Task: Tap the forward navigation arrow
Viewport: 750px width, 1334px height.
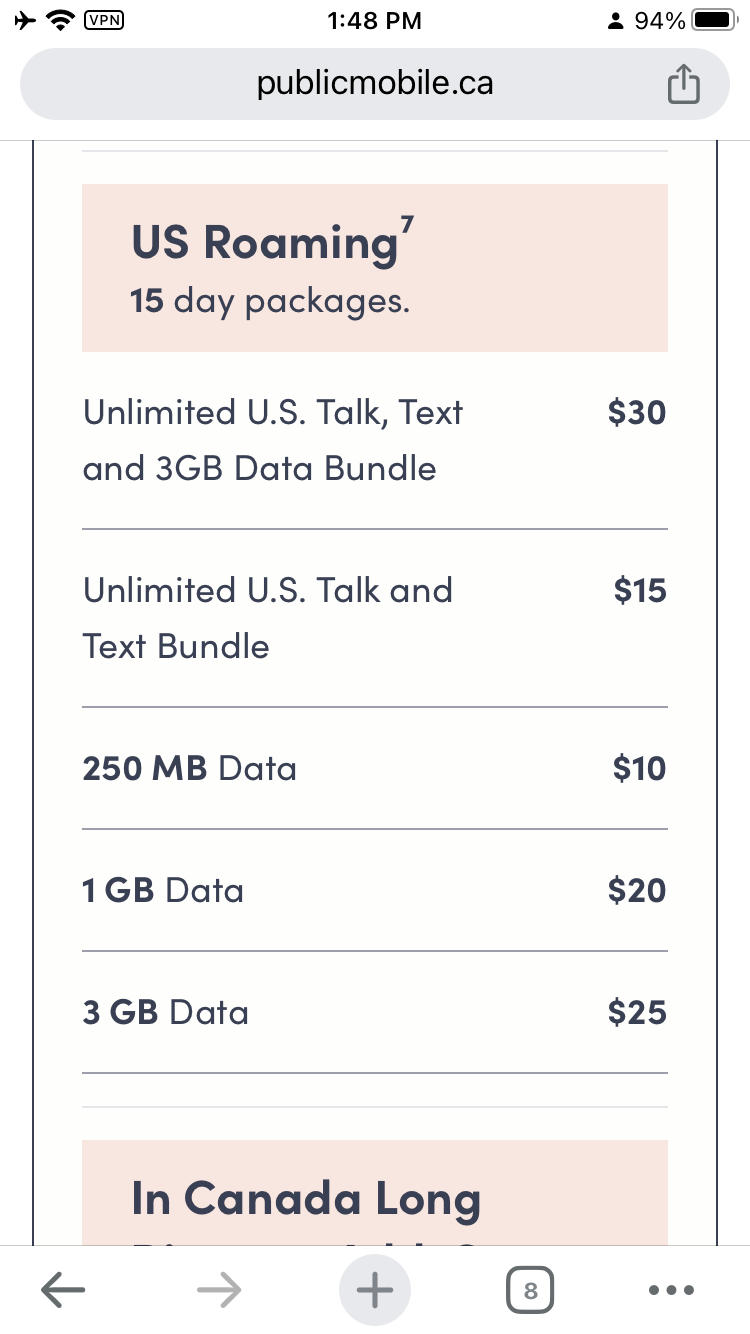Action: pos(218,1289)
